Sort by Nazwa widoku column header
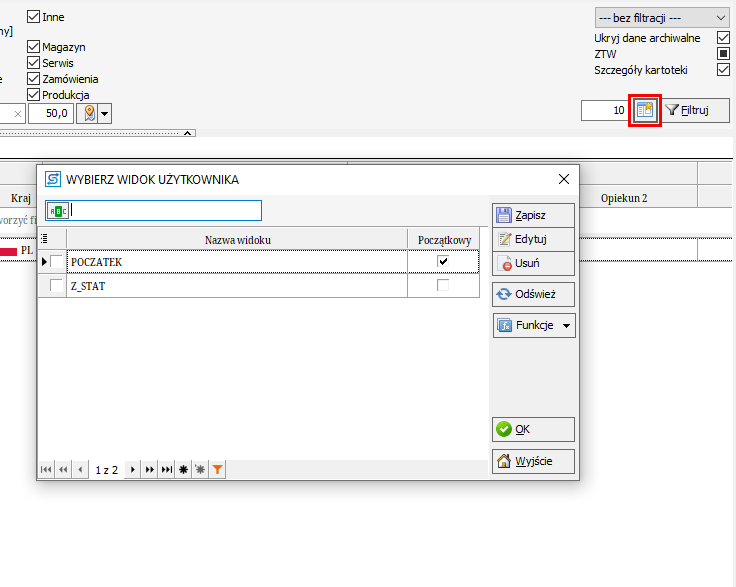The image size is (736, 587). coord(237,239)
